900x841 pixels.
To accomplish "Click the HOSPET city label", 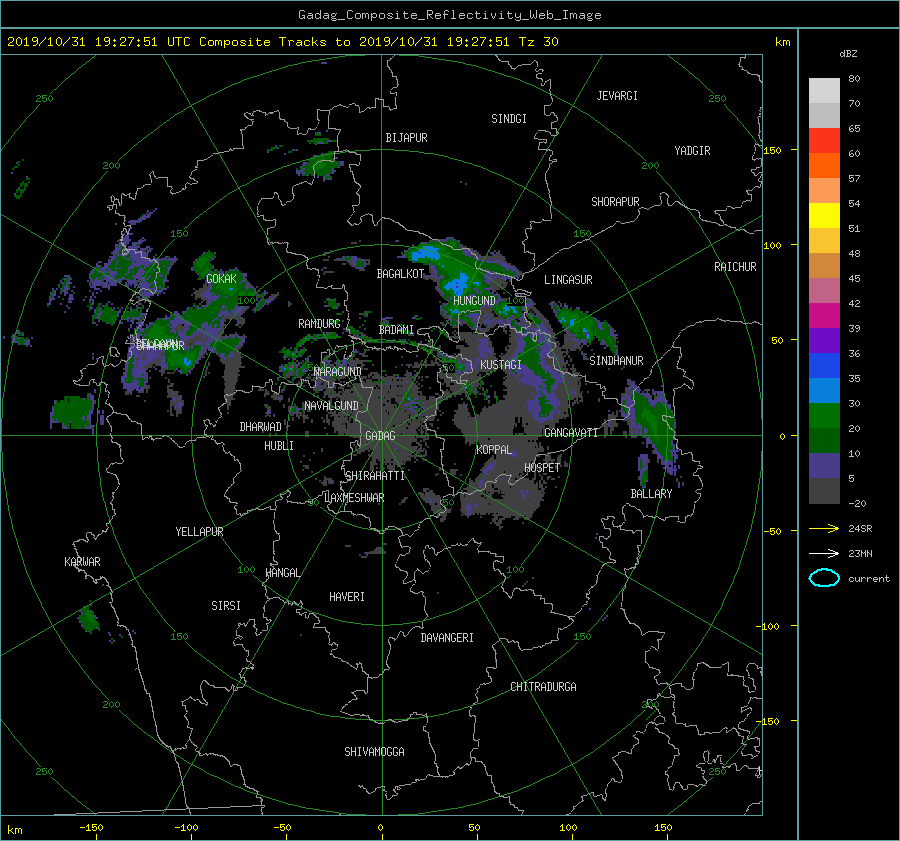I will coord(542,468).
